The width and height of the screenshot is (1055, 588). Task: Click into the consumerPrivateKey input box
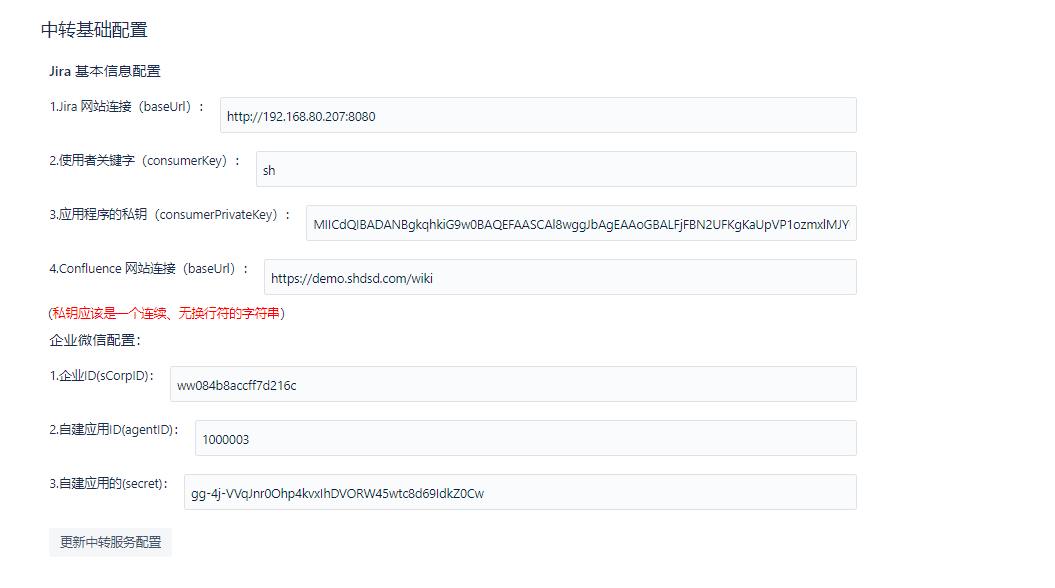click(581, 223)
